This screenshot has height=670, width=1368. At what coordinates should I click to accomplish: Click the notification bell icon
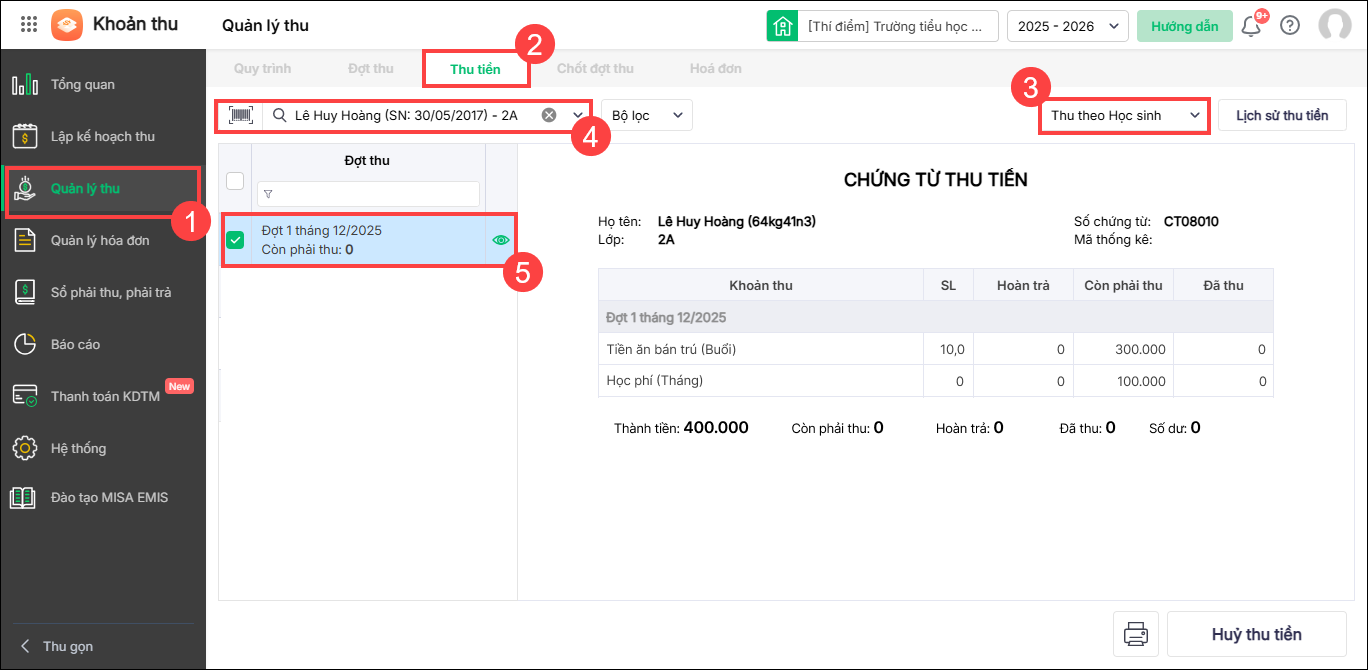coord(1250,26)
